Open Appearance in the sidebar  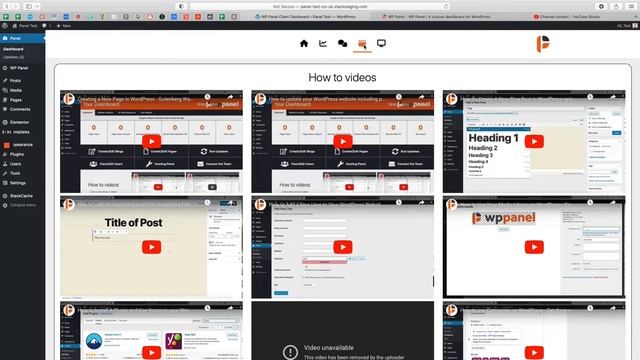[22, 144]
